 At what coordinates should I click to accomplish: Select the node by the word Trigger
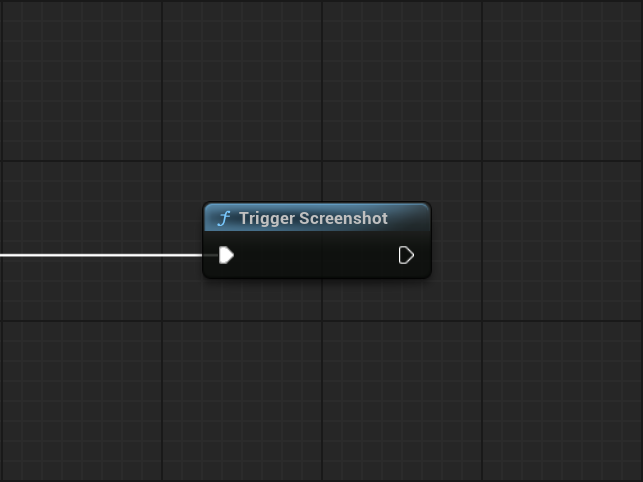pos(266,218)
